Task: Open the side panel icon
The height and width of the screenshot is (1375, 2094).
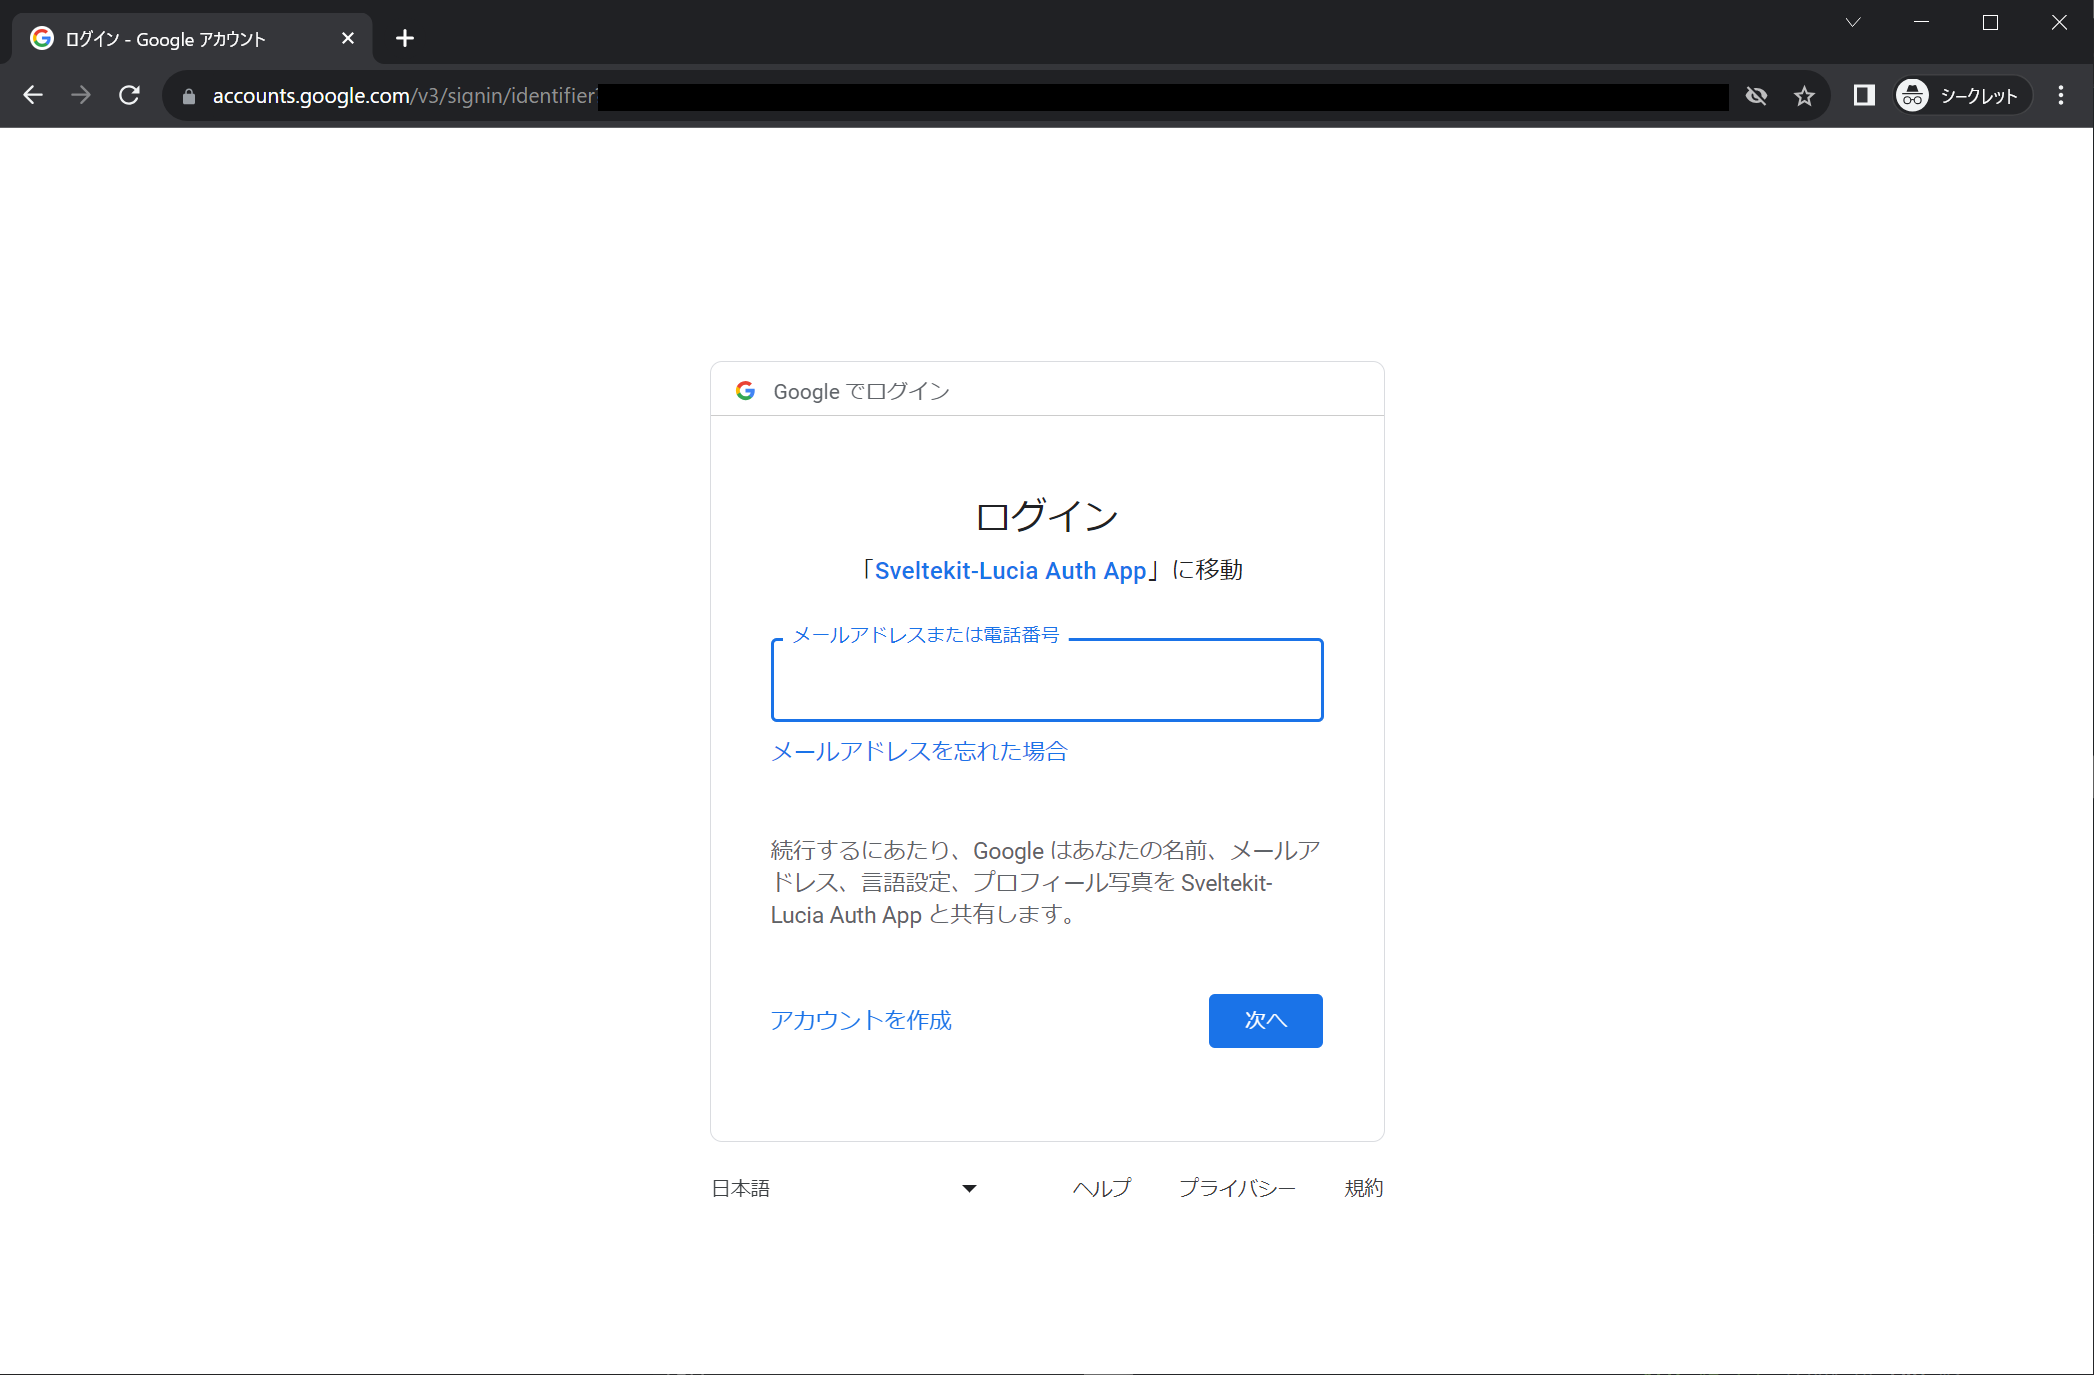Action: (1862, 95)
